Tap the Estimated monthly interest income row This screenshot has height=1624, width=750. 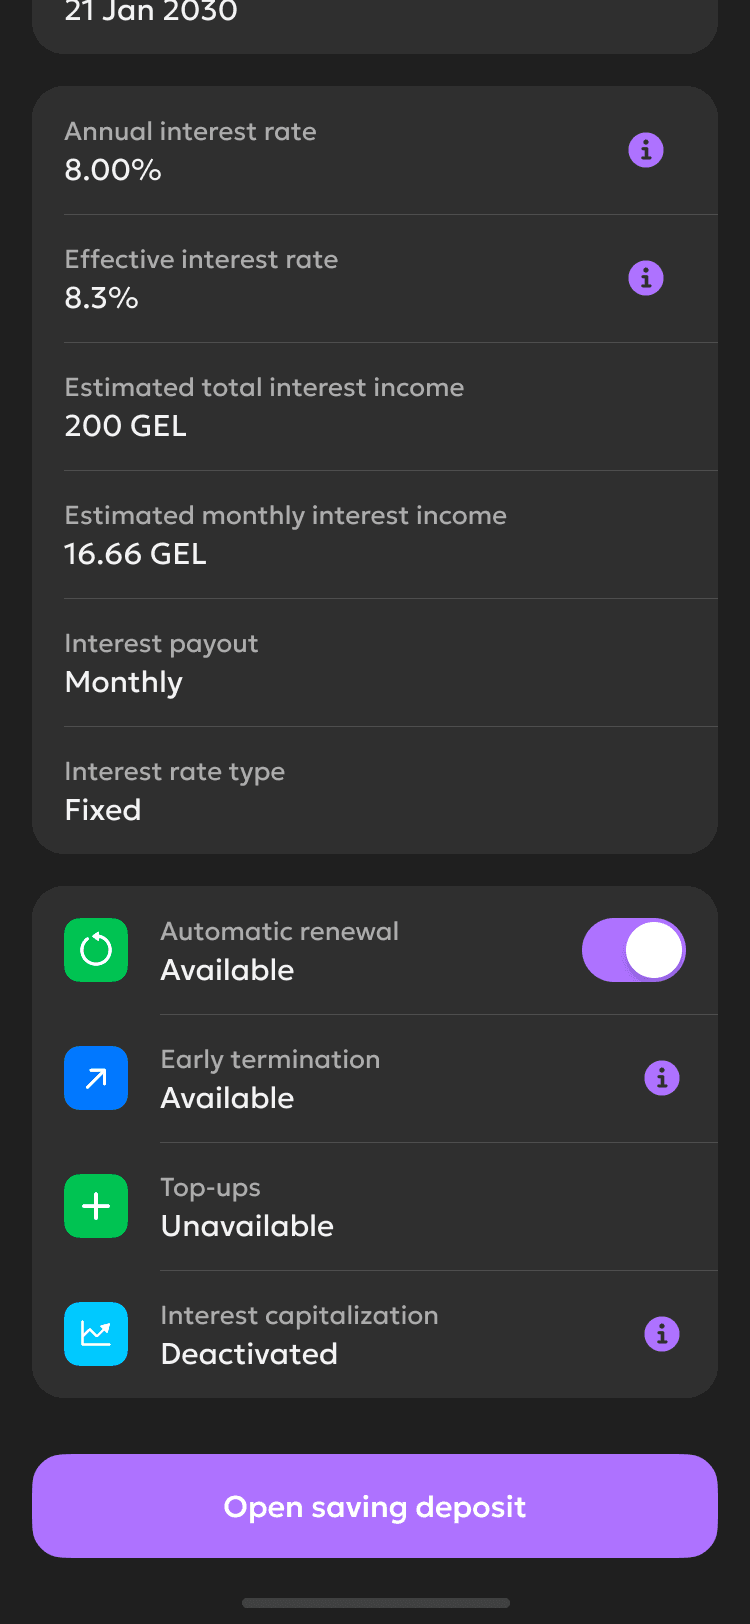point(375,535)
